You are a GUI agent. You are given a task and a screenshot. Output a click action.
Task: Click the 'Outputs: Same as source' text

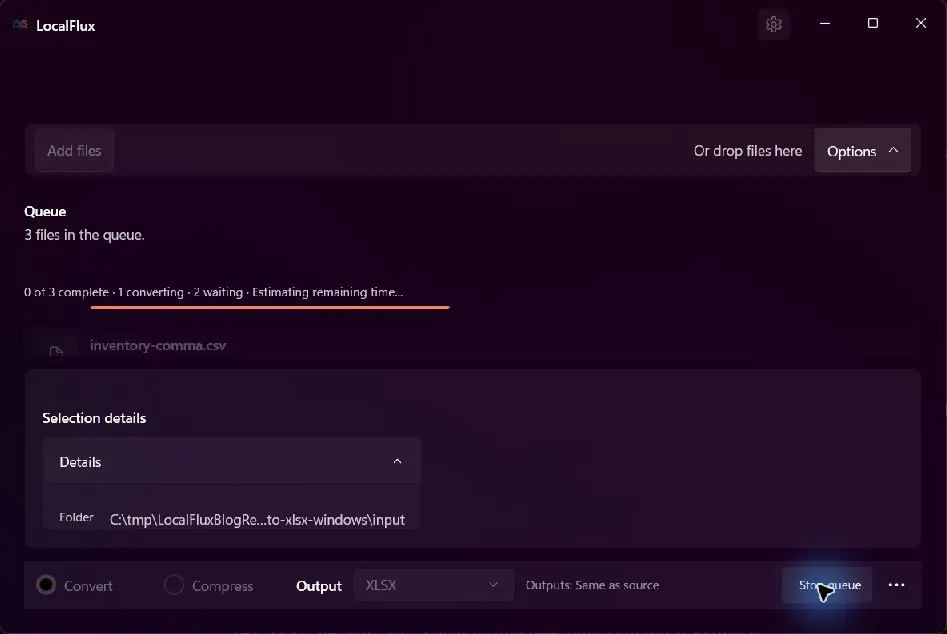click(592, 585)
